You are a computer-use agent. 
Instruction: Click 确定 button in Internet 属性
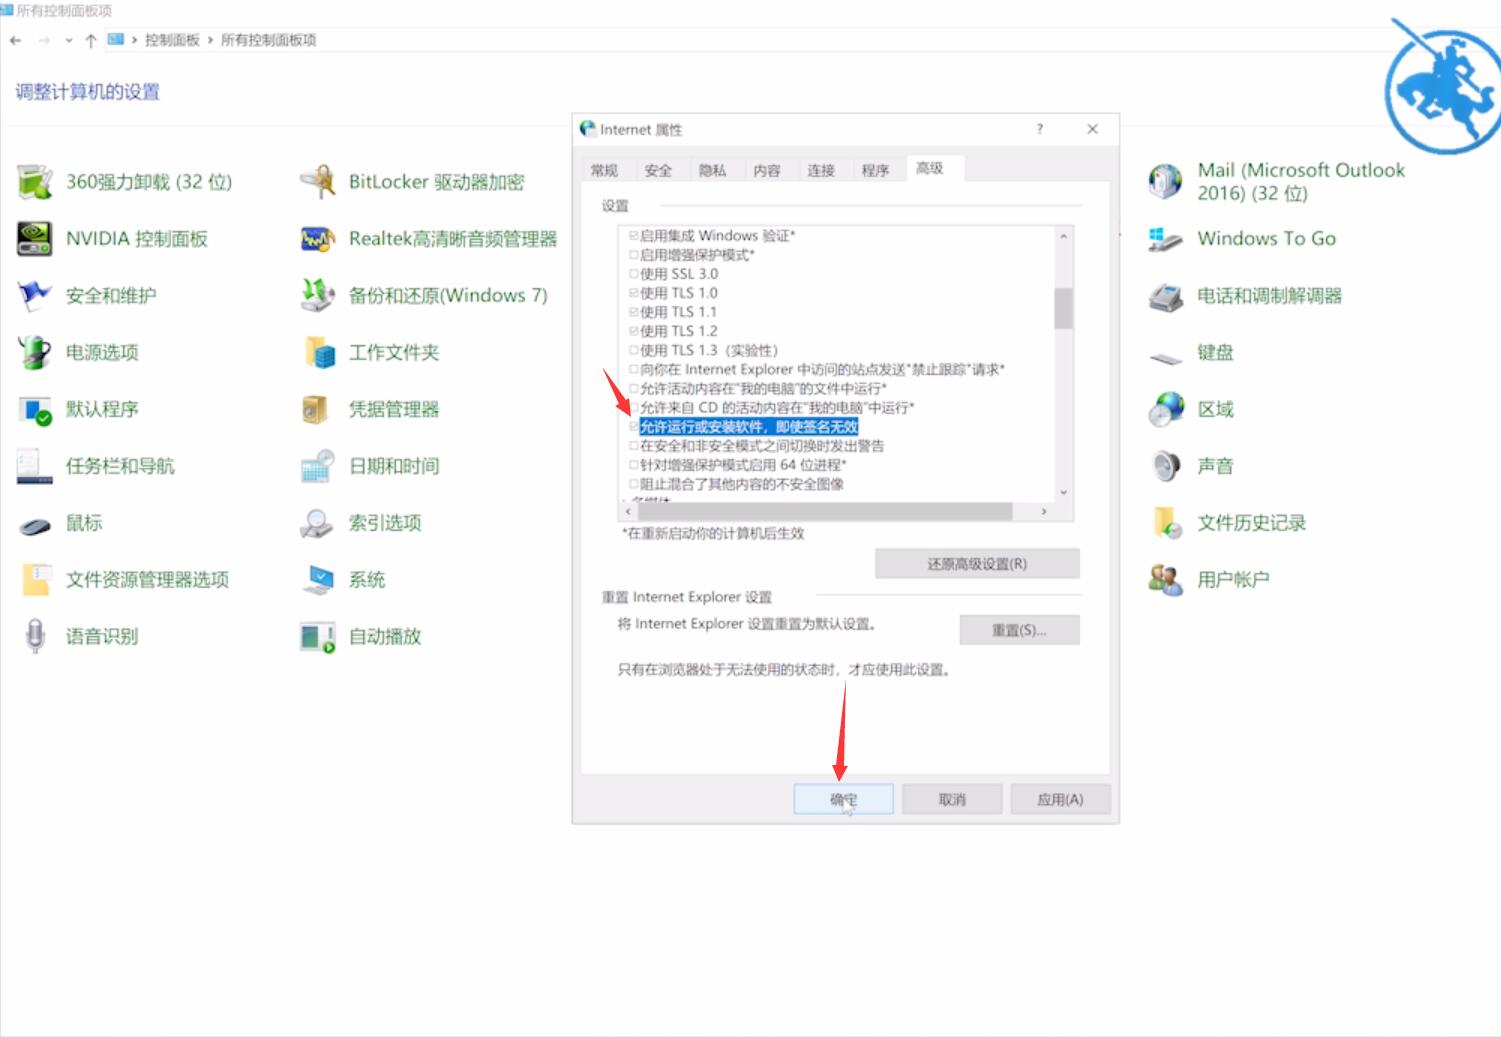click(843, 799)
